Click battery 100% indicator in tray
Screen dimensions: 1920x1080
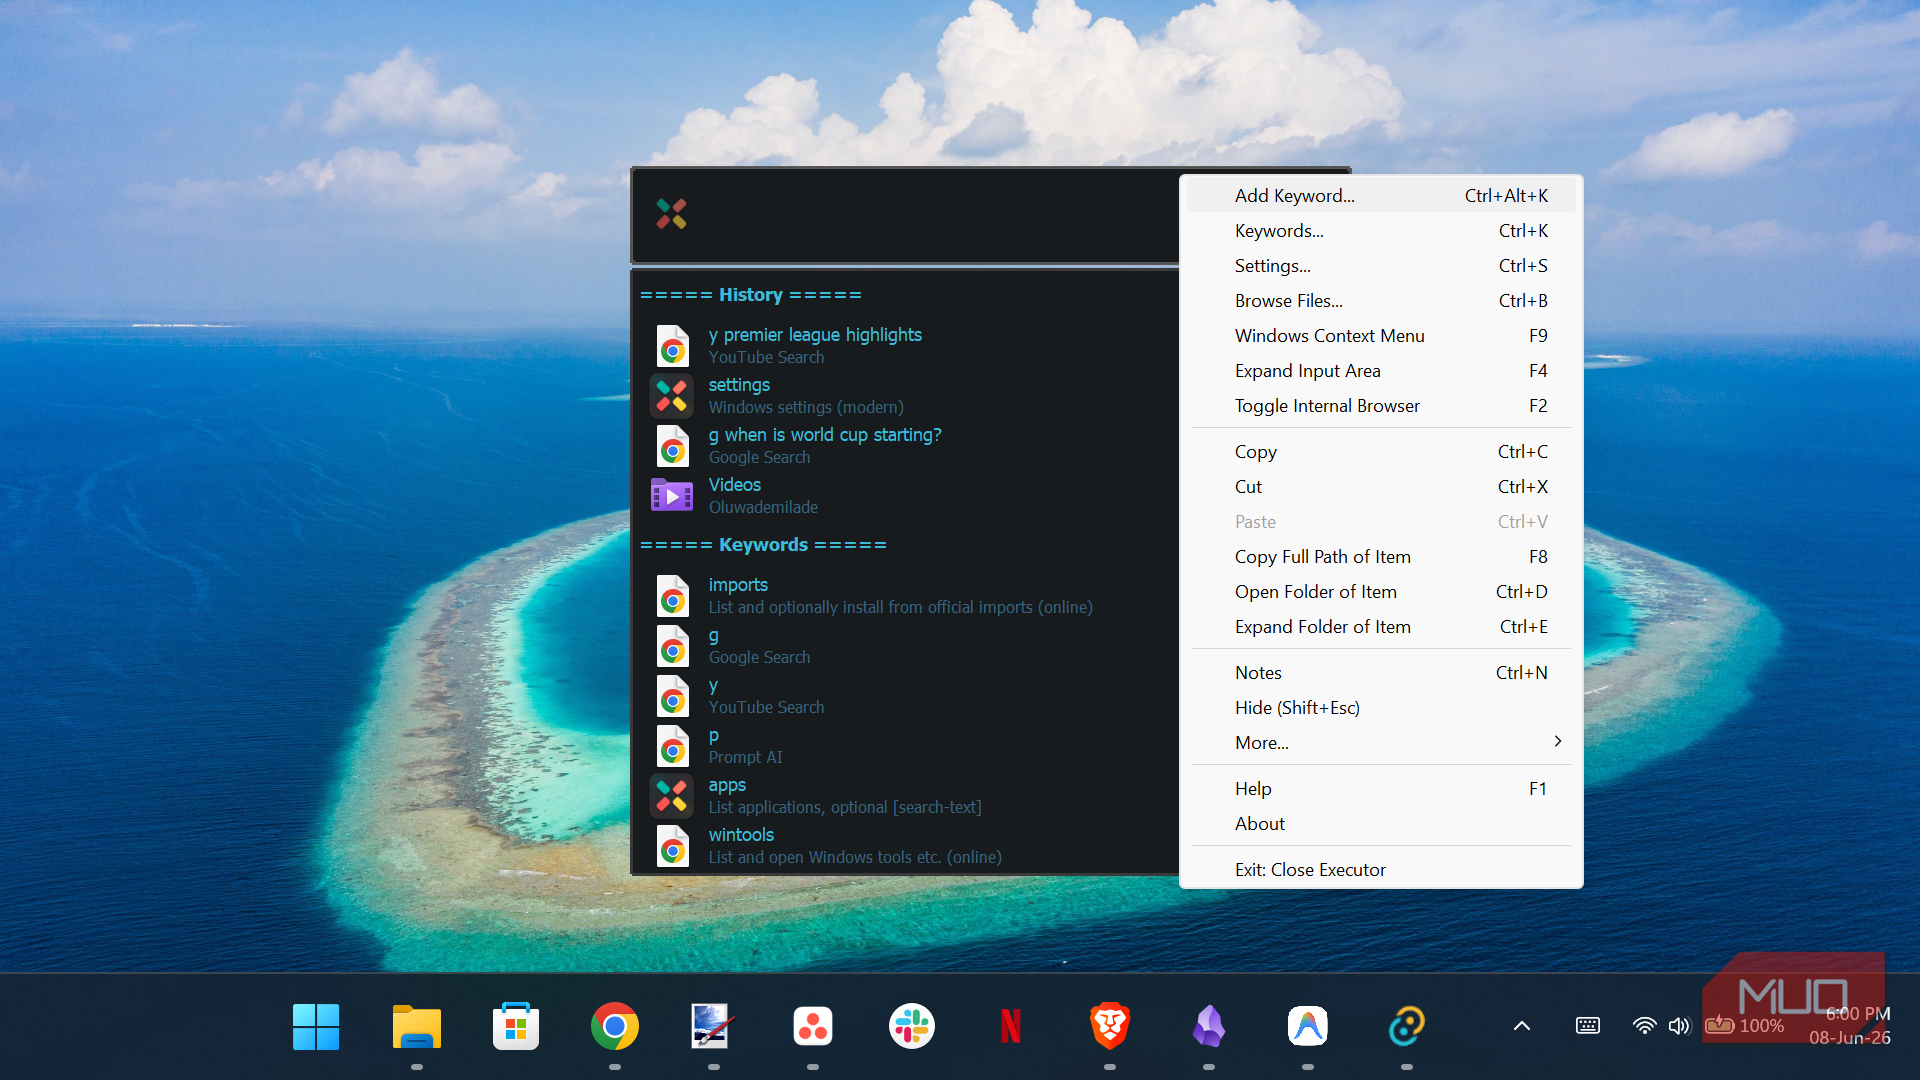click(x=1745, y=1026)
